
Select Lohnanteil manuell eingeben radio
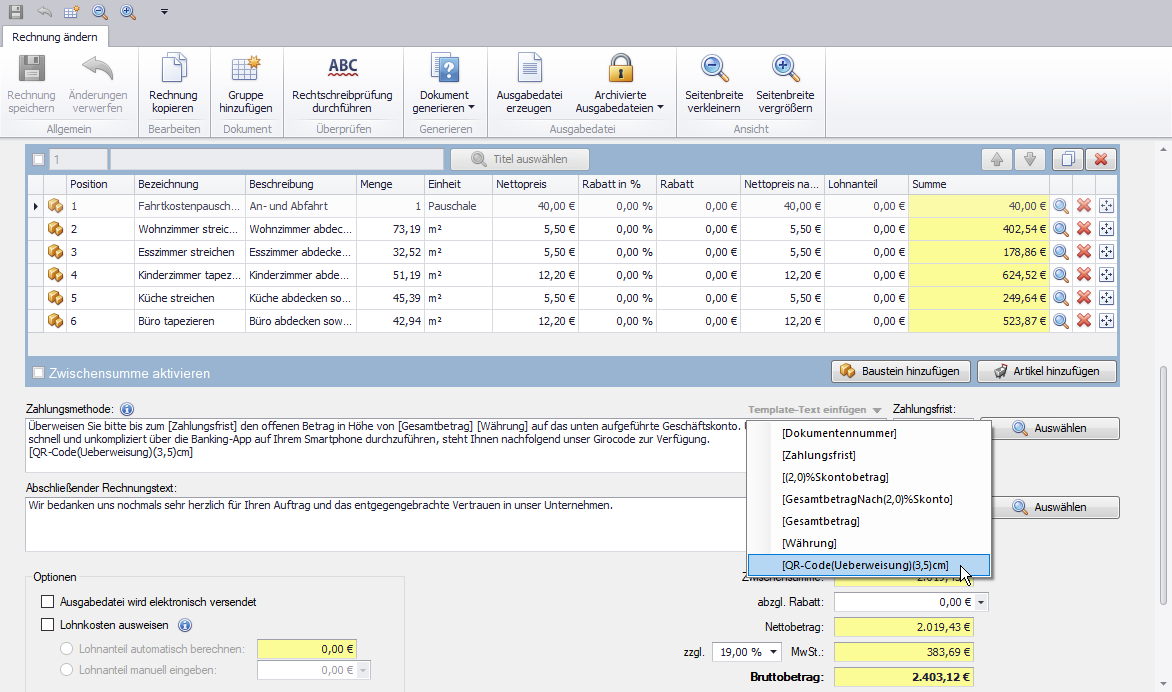coord(67,670)
